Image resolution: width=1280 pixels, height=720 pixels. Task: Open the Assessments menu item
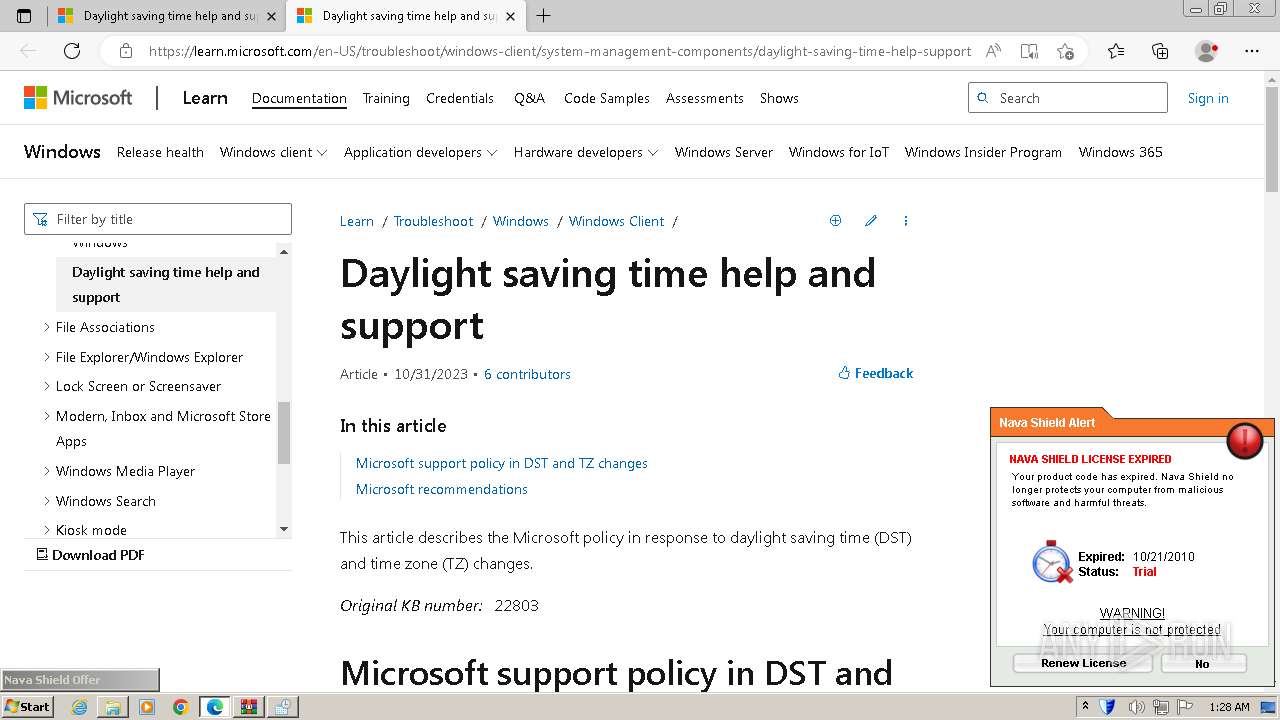coord(705,98)
